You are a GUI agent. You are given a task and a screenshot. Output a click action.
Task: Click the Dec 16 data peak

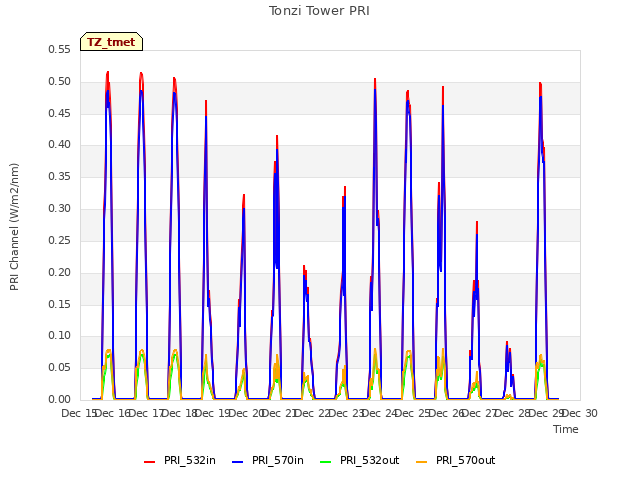(108, 73)
